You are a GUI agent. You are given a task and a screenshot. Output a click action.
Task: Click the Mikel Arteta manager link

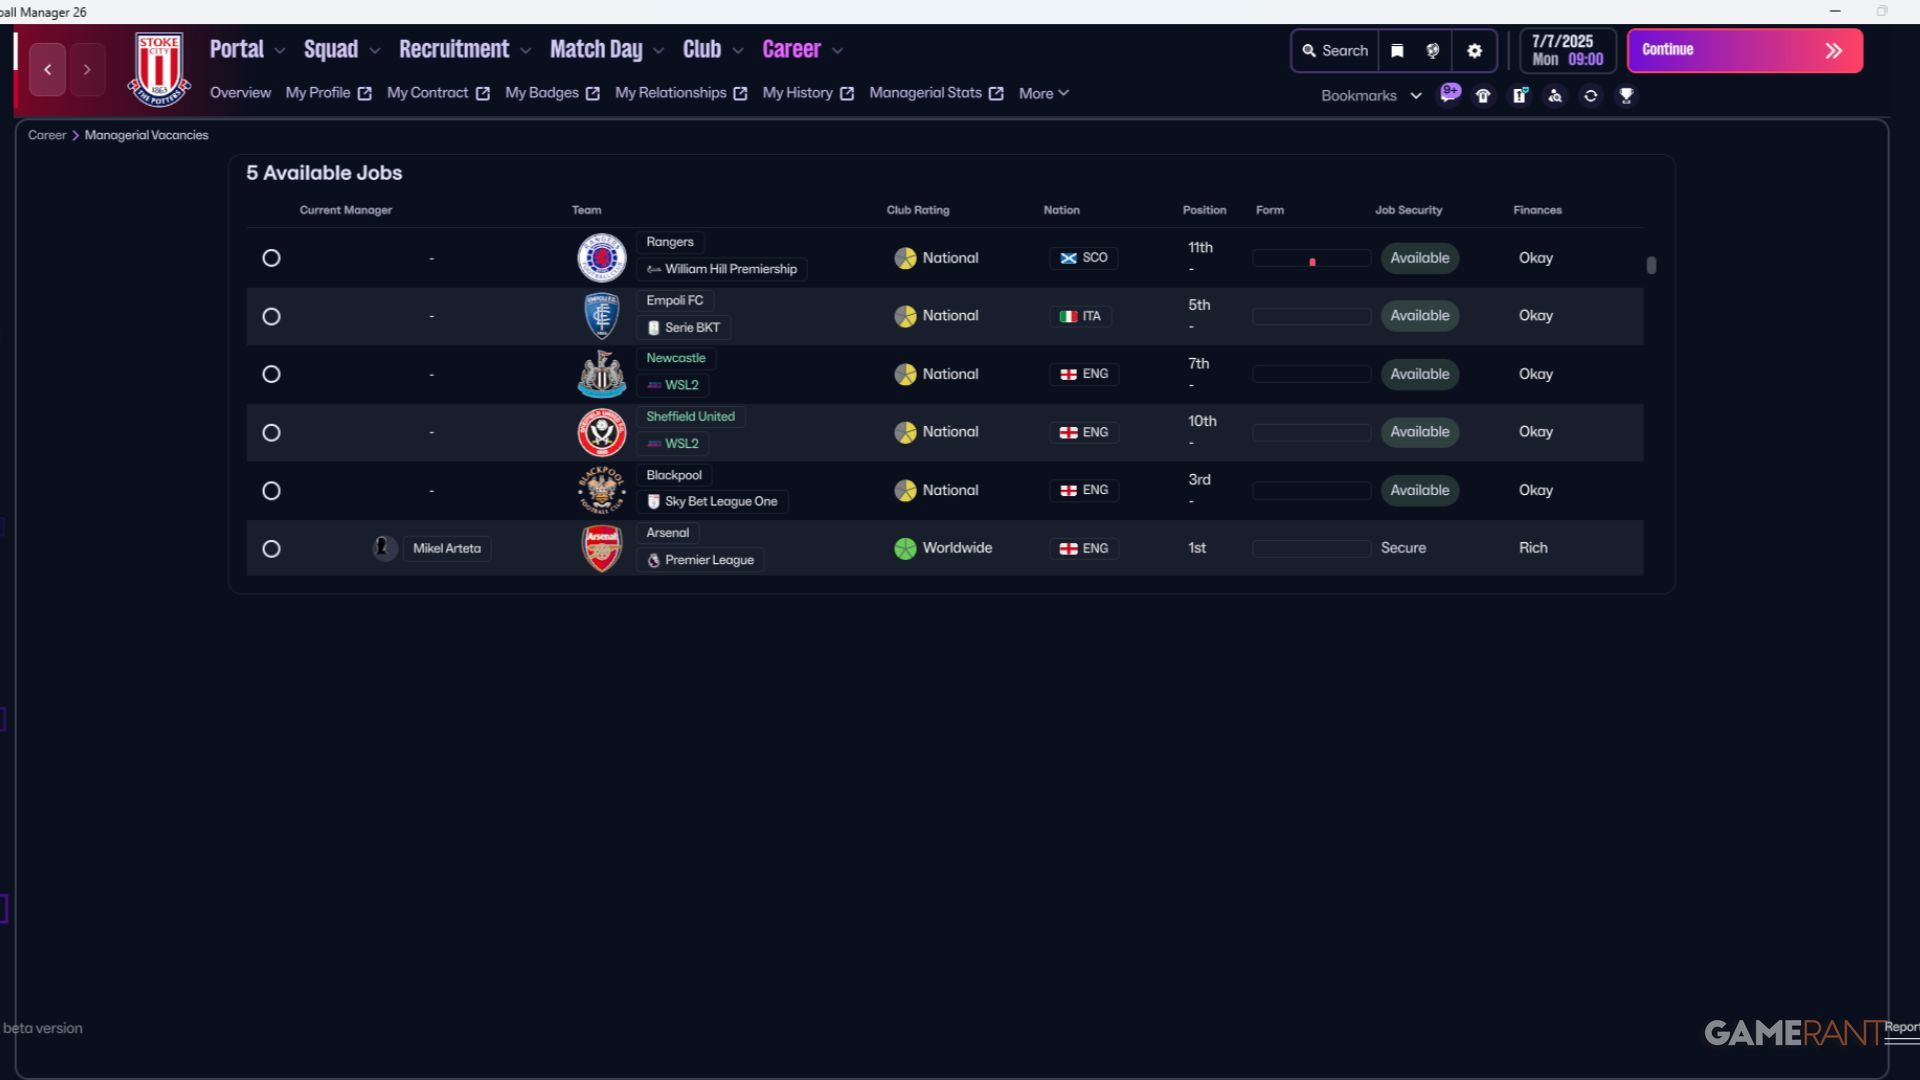click(x=446, y=549)
